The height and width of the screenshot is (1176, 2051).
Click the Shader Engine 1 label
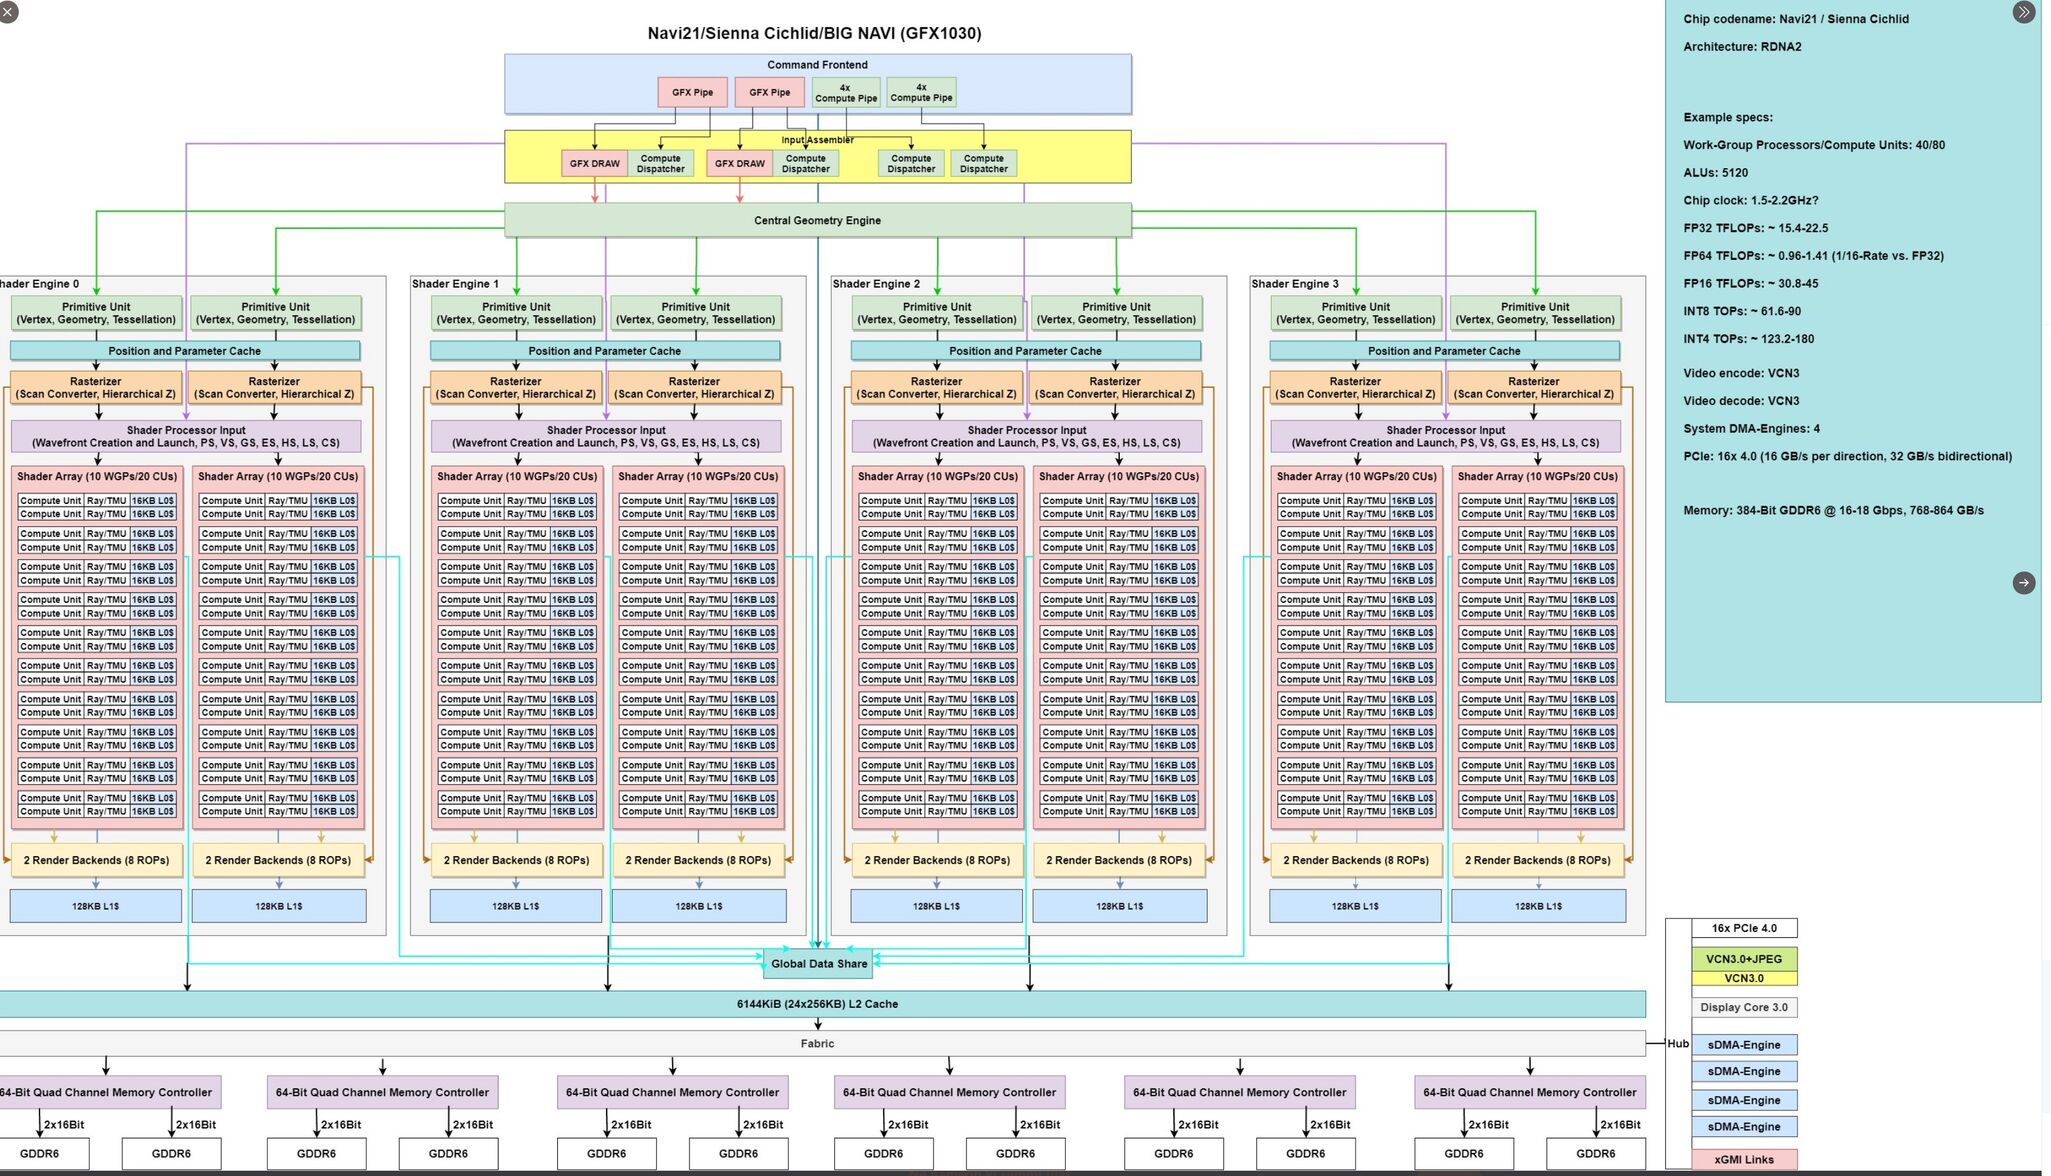coord(455,284)
